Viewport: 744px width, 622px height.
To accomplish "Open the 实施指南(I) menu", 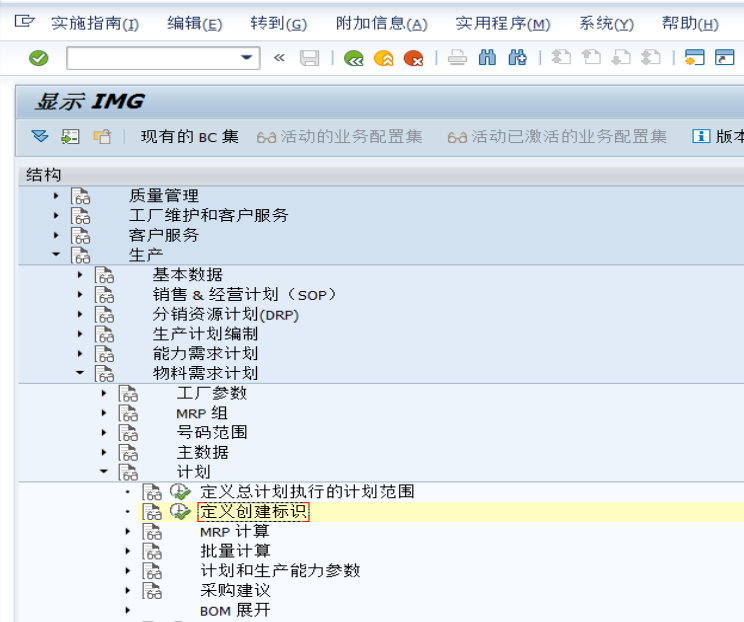I will (95, 23).
